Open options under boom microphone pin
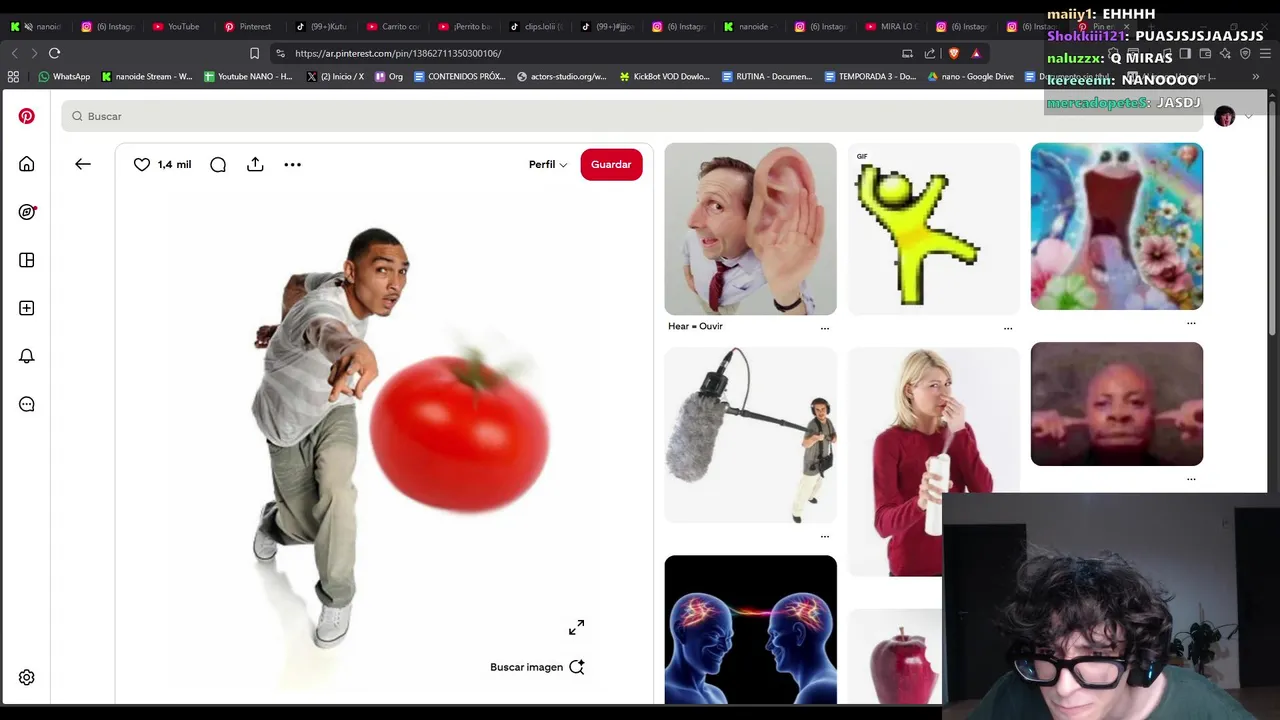 825,537
